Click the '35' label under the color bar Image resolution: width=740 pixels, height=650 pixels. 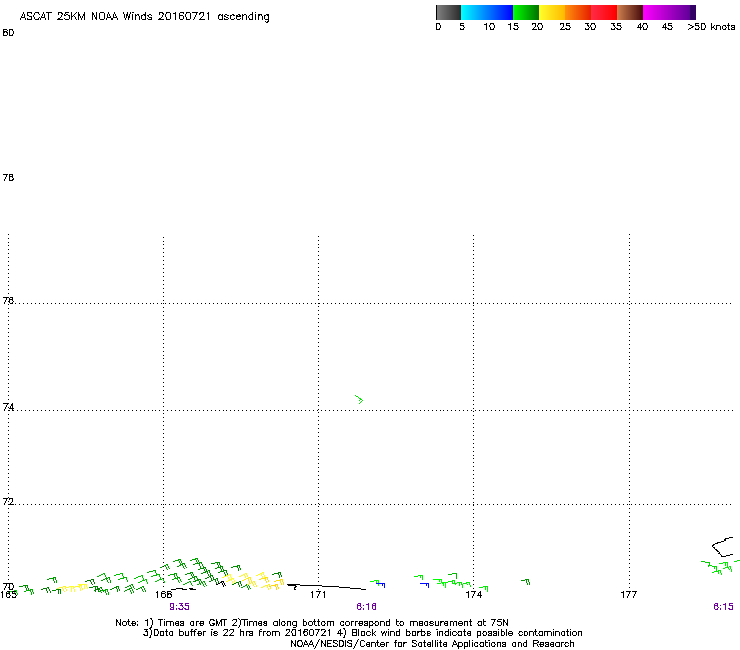(616, 27)
